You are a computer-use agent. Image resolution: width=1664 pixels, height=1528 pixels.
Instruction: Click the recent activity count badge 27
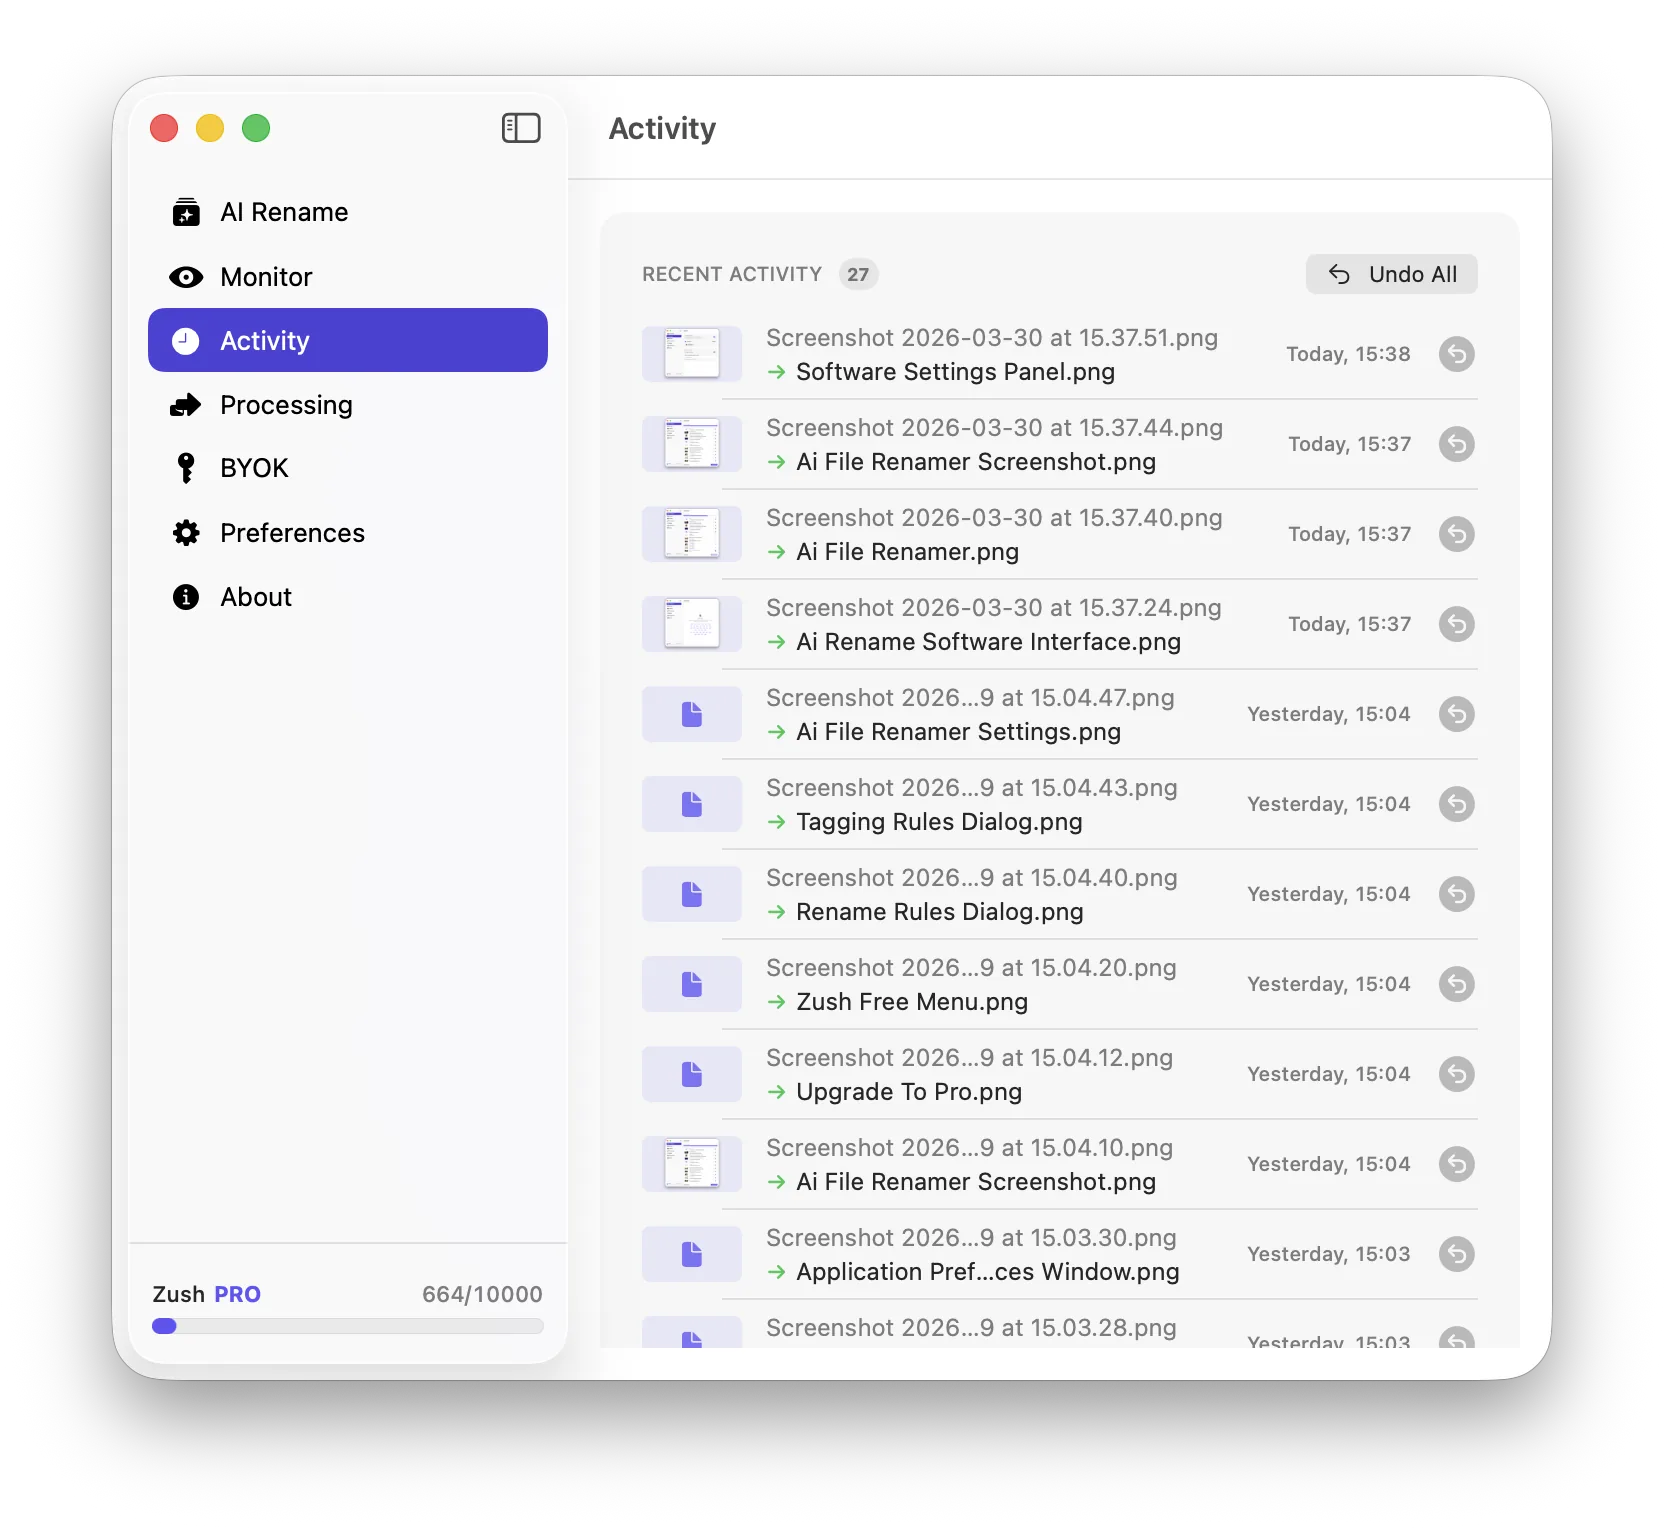857,274
